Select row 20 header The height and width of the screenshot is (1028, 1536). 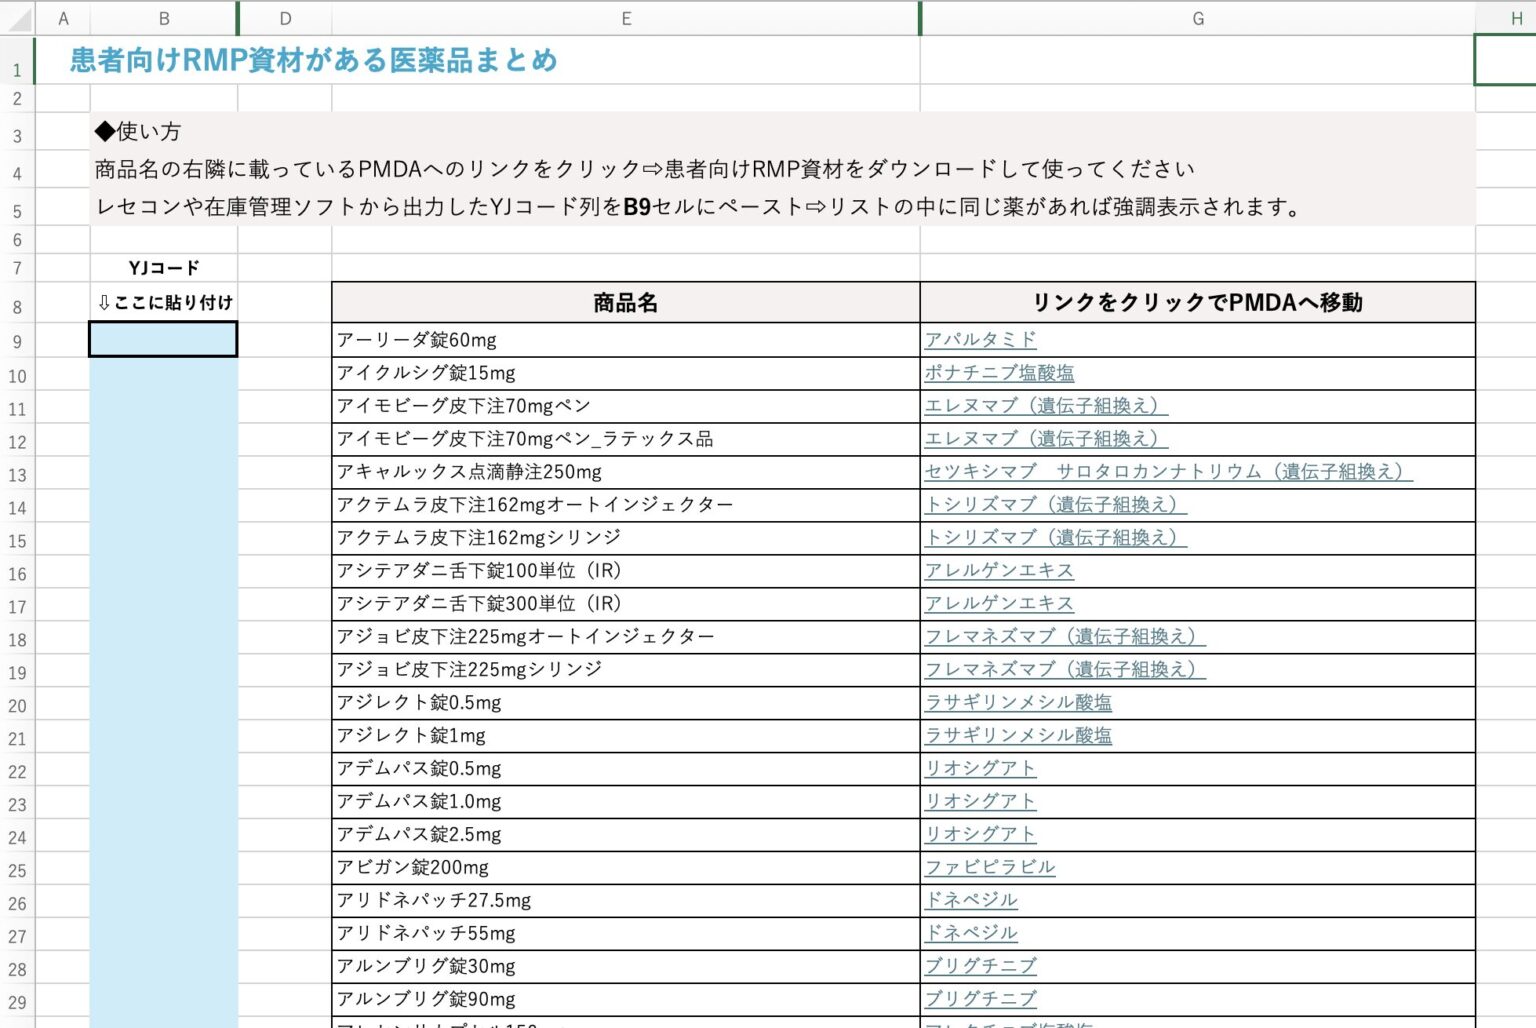tap(17, 705)
